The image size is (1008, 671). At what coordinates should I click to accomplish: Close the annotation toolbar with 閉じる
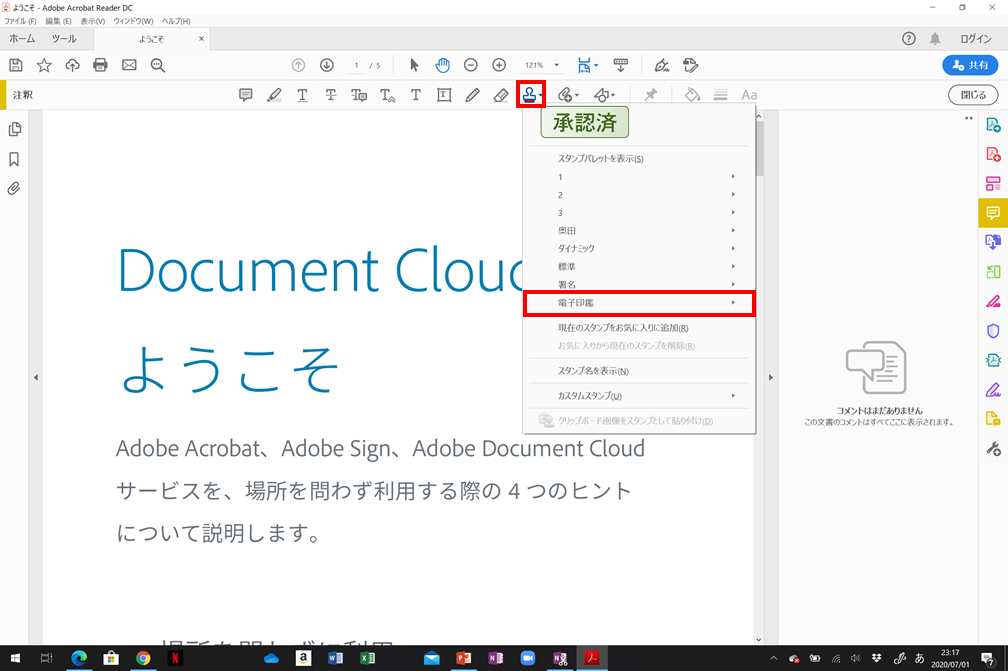[973, 95]
